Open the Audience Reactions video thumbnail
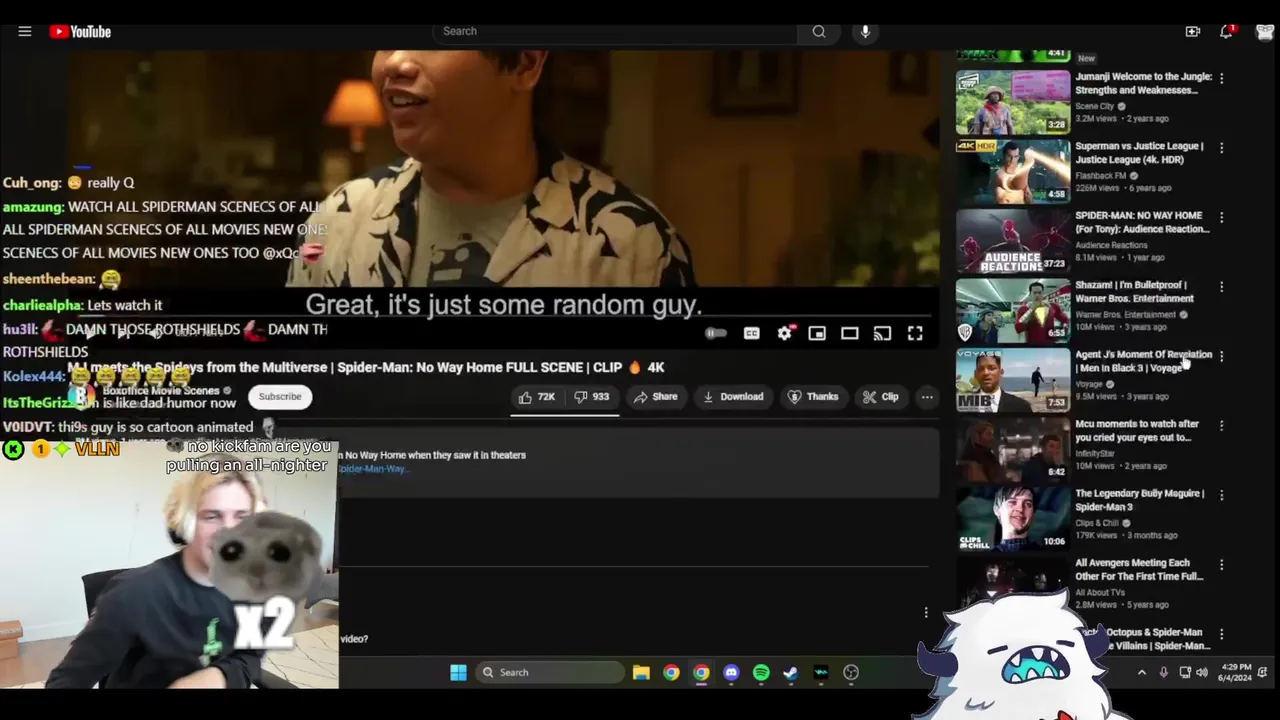Screen dimensions: 1280x720 click(1013, 242)
